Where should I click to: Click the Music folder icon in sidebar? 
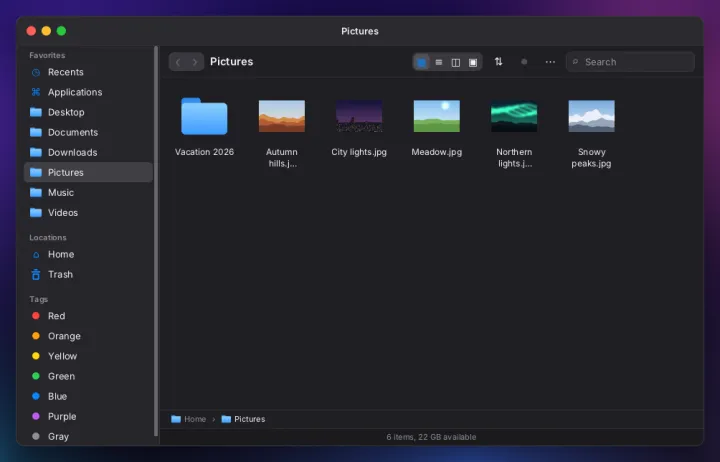tap(36, 192)
